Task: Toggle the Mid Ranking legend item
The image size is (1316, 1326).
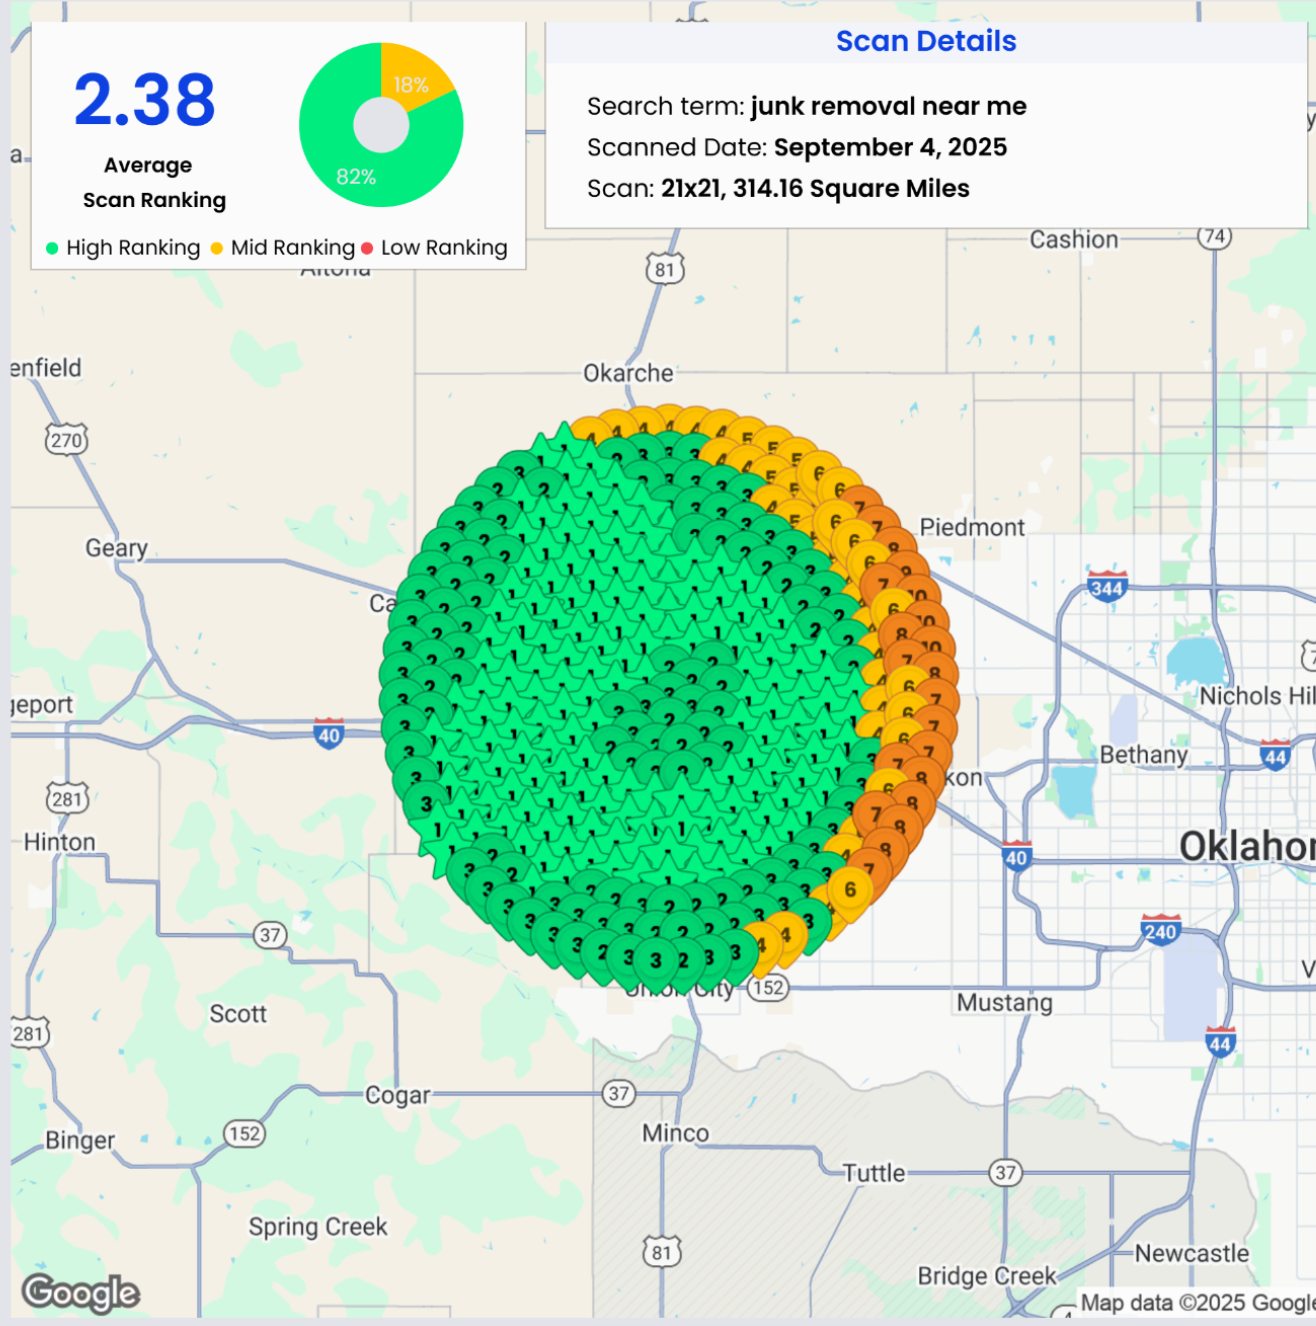Action: pyautogui.click(x=283, y=248)
